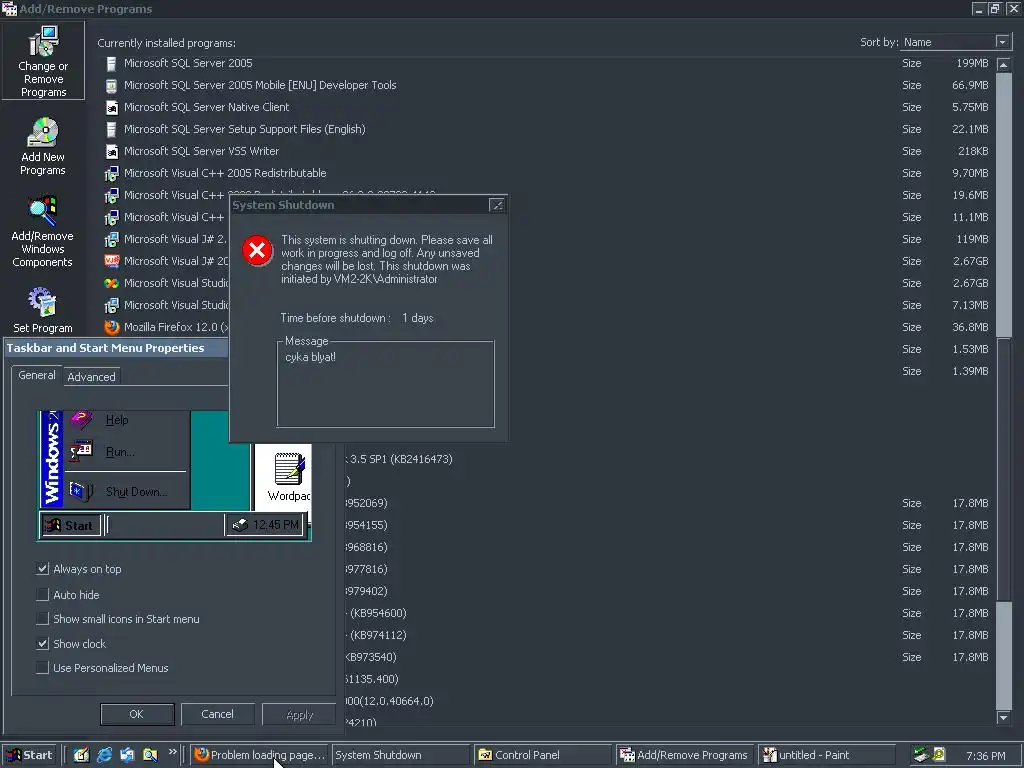Click SQL Server Setup Support Files icon
Image resolution: width=1024 pixels, height=768 pixels.
pyautogui.click(x=112, y=129)
